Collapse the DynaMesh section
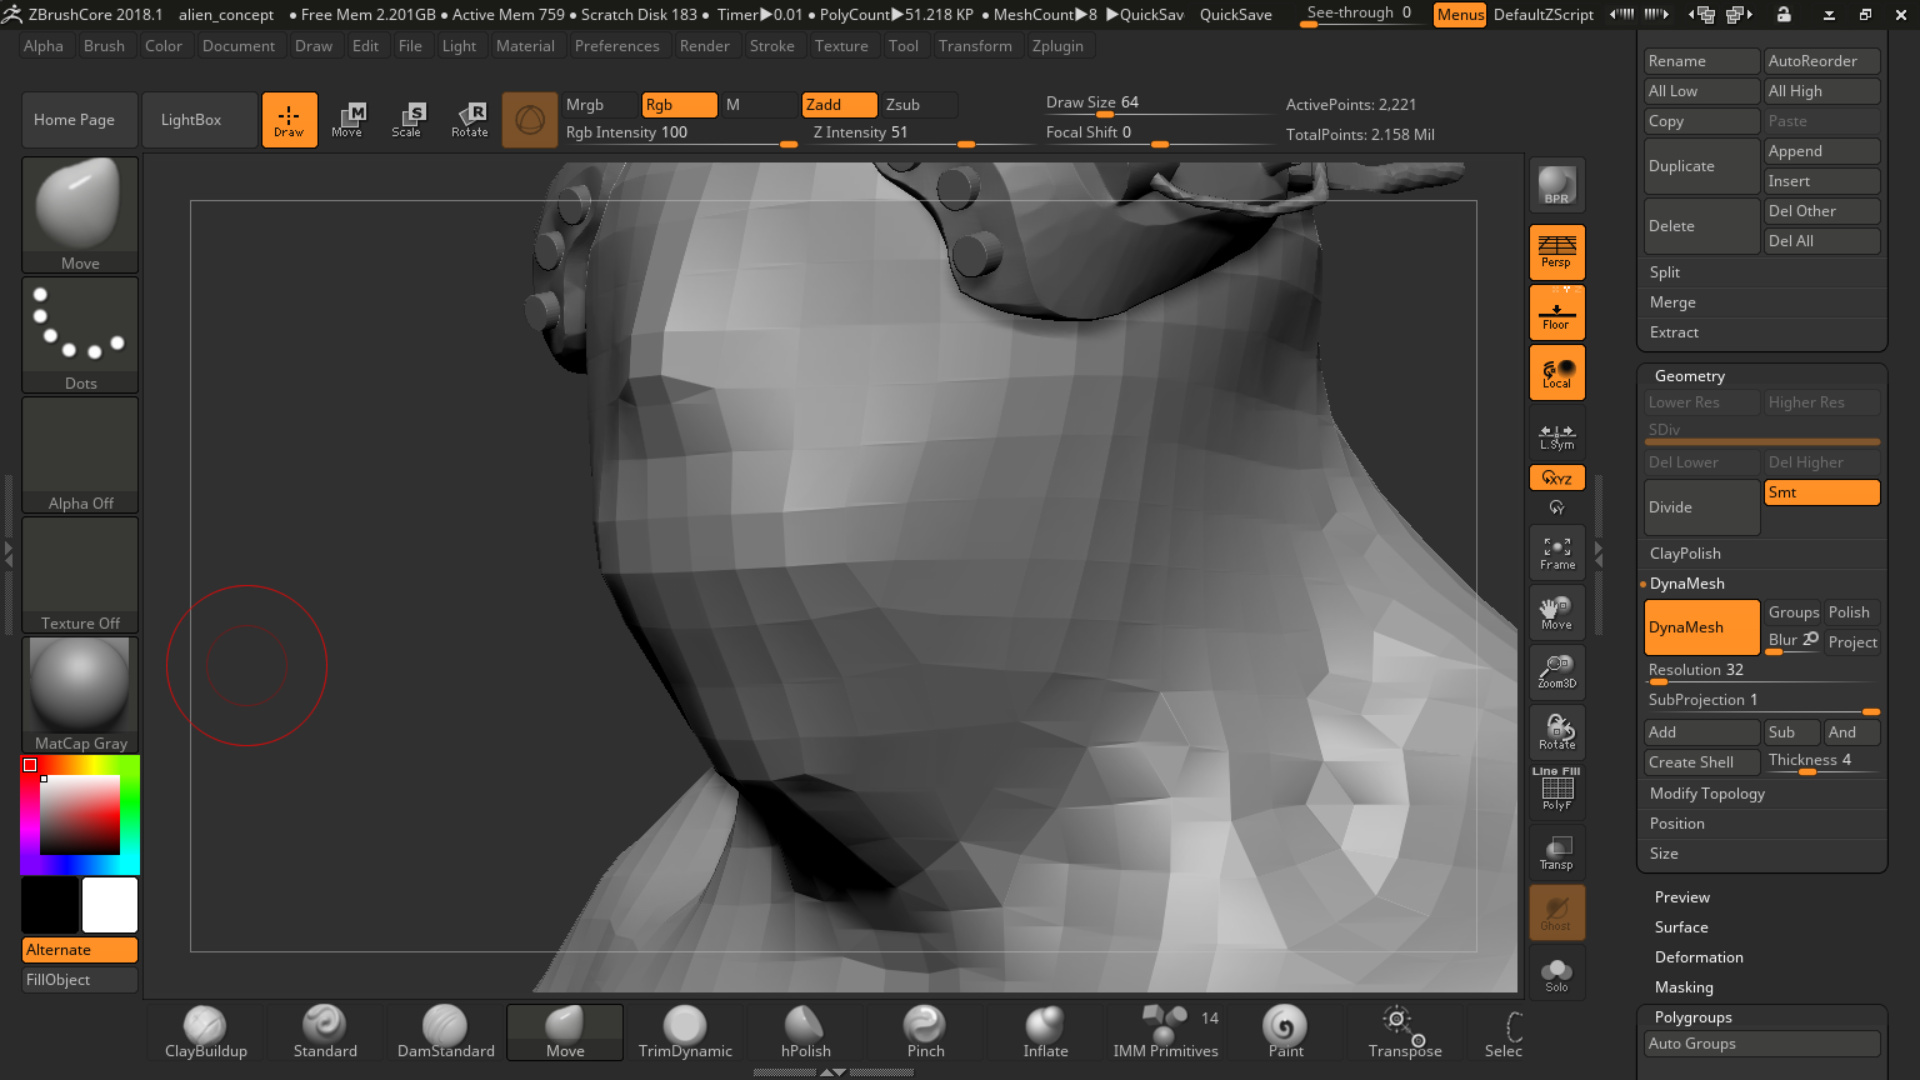This screenshot has width=1920, height=1080. click(x=1687, y=583)
